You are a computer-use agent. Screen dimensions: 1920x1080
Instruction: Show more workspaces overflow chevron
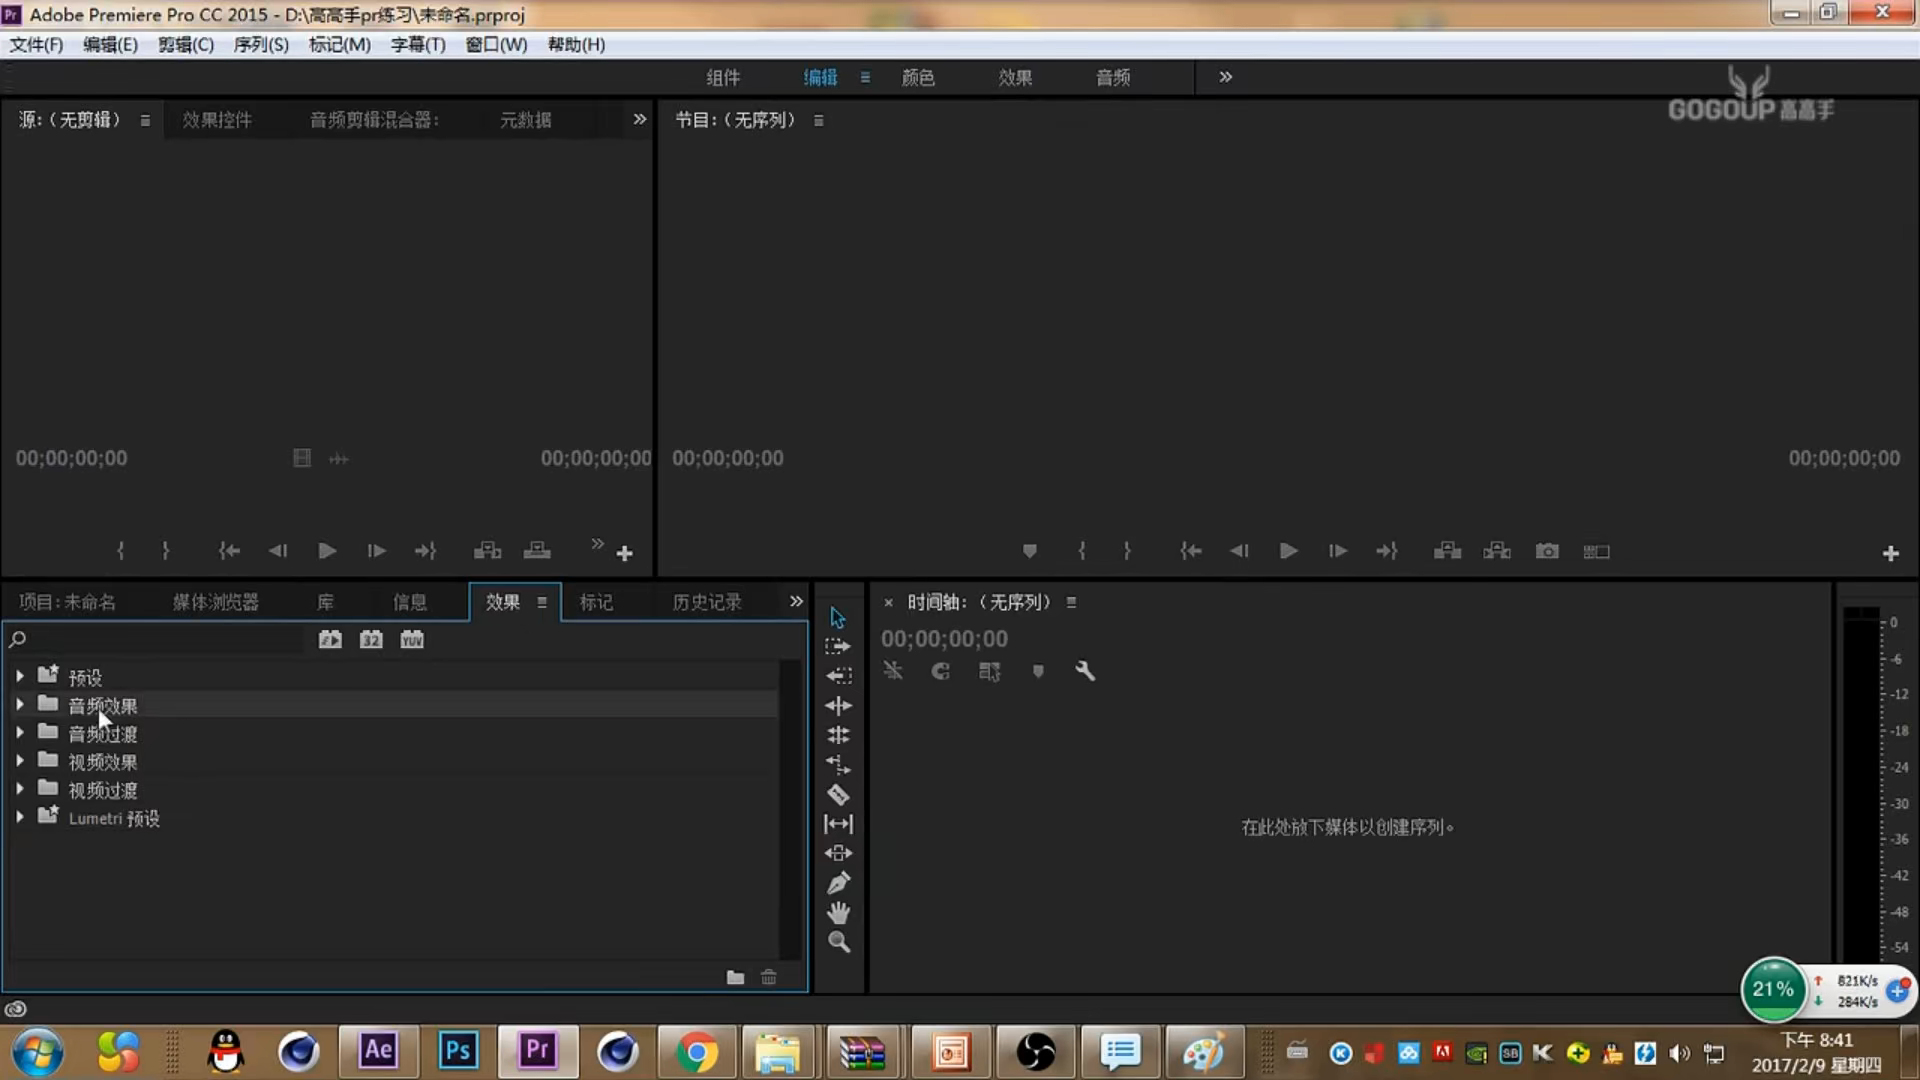click(x=1225, y=77)
